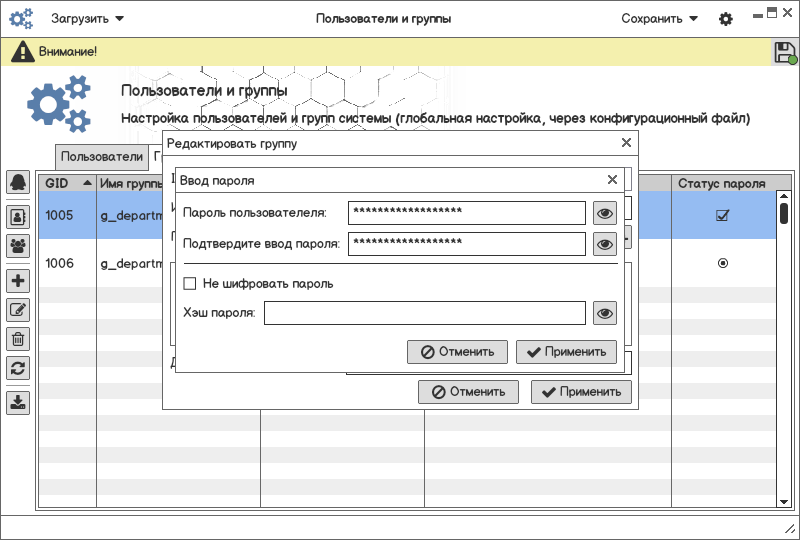The image size is (800, 540).
Task: Click the save floppy disk icon
Action: point(785,52)
